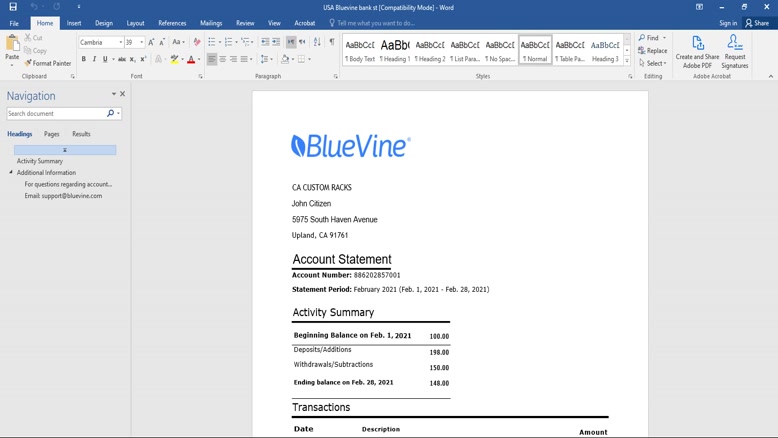The height and width of the screenshot is (438, 778).
Task: Apply the Heading 1 style
Action: (395, 50)
